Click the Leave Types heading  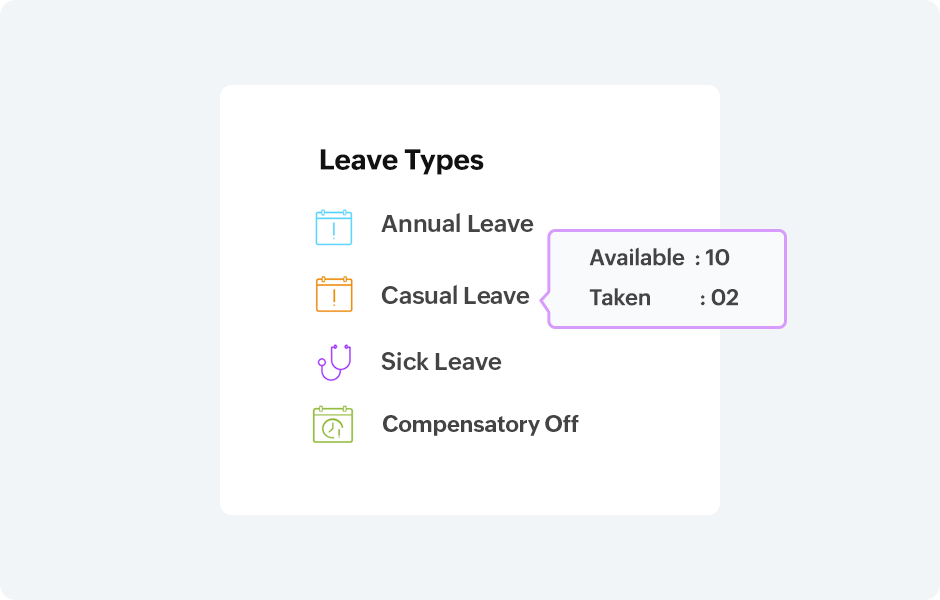coord(401,160)
